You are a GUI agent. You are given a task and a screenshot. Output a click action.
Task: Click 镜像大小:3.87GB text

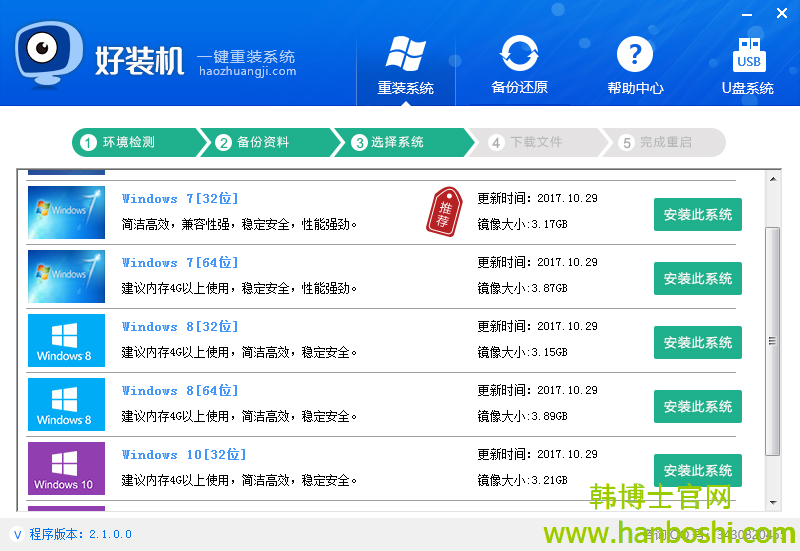(522, 288)
